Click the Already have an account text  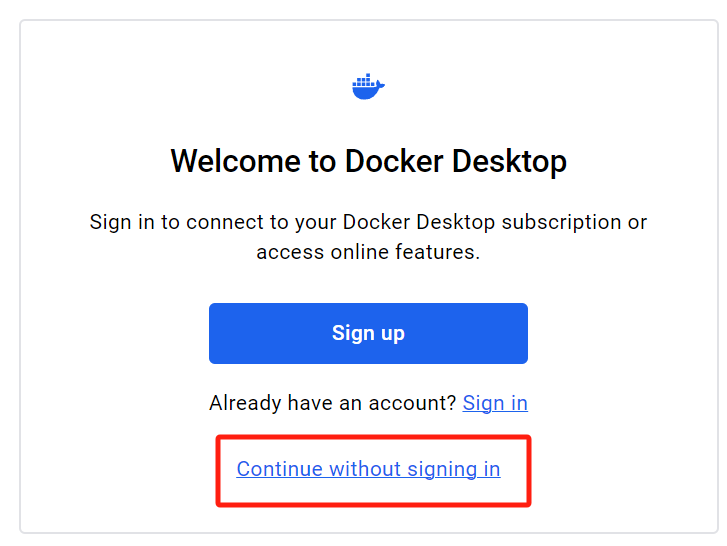pyautogui.click(x=333, y=403)
